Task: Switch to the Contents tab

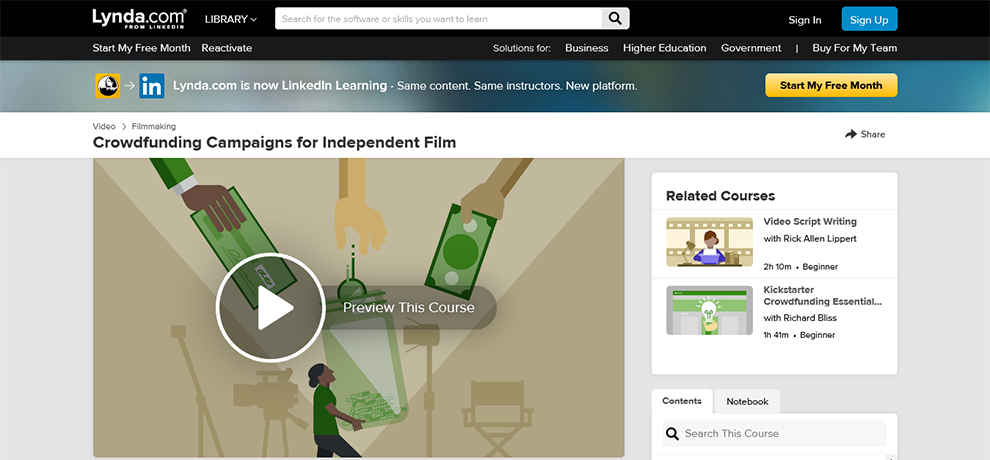Action: 682,401
